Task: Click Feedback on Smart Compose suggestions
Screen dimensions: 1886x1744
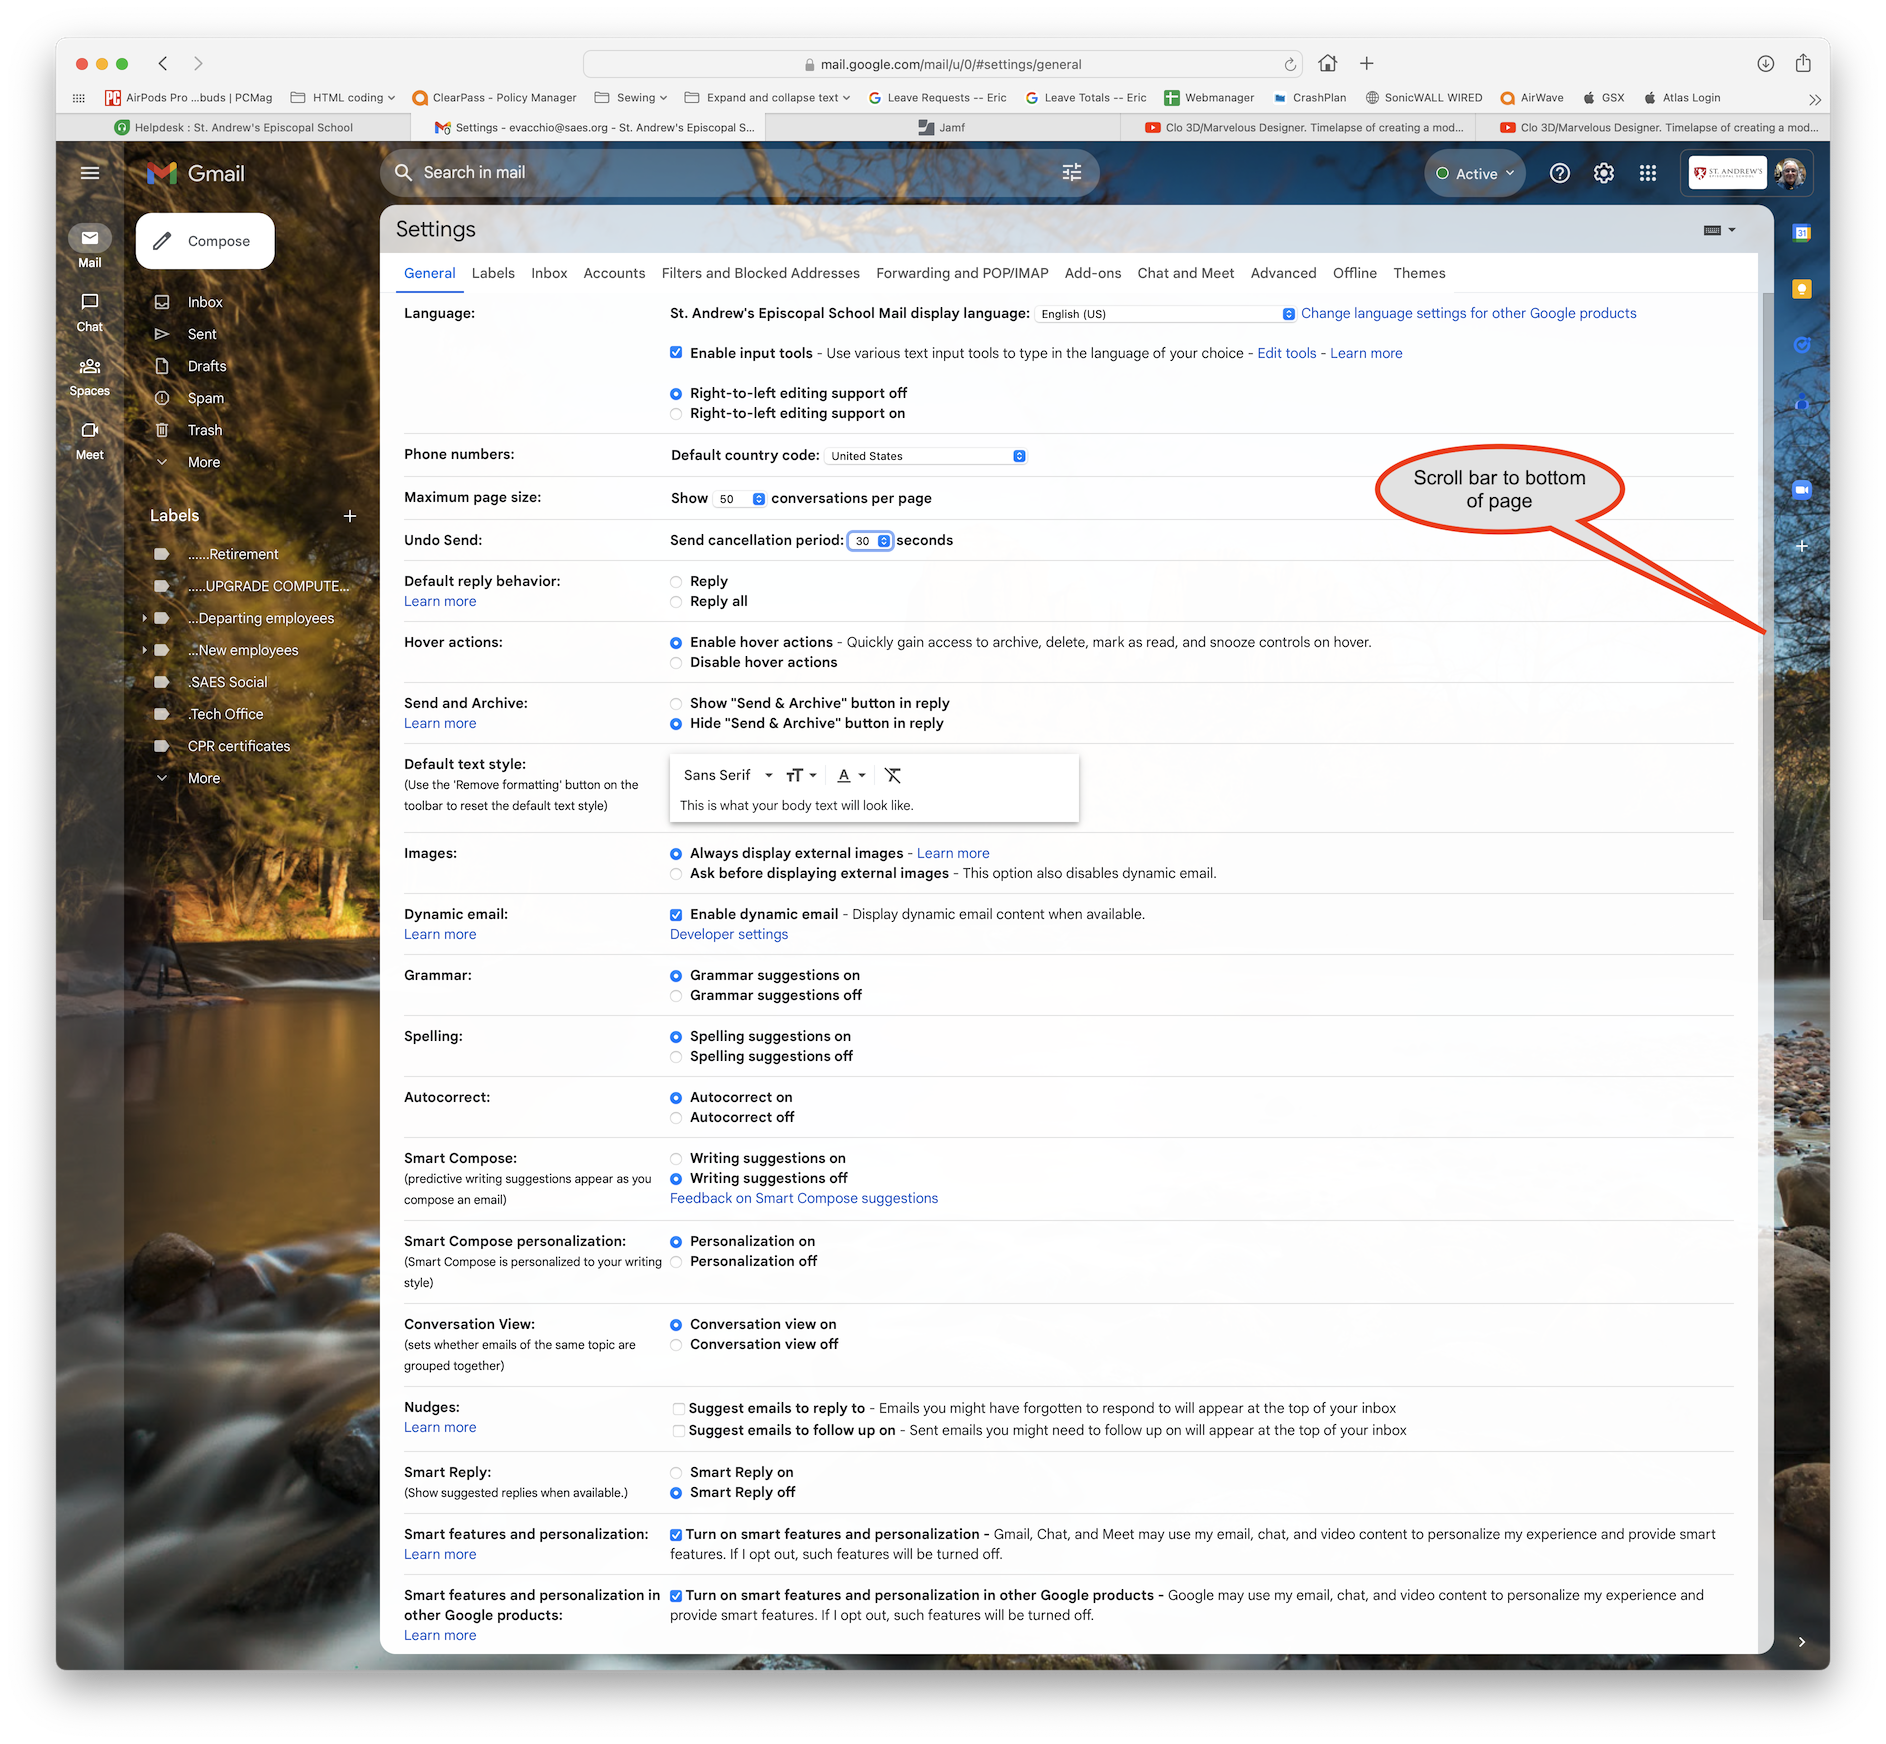Action: [x=804, y=1198]
